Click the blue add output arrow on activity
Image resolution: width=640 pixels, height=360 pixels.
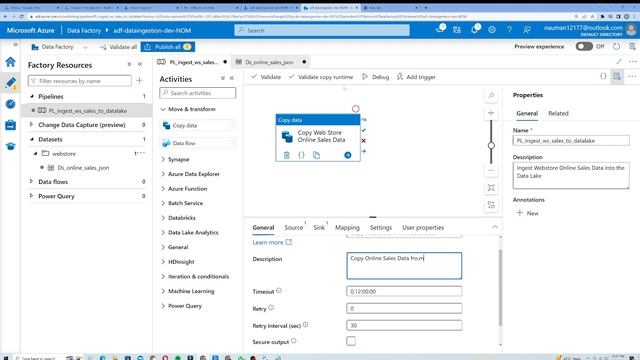[348, 155]
